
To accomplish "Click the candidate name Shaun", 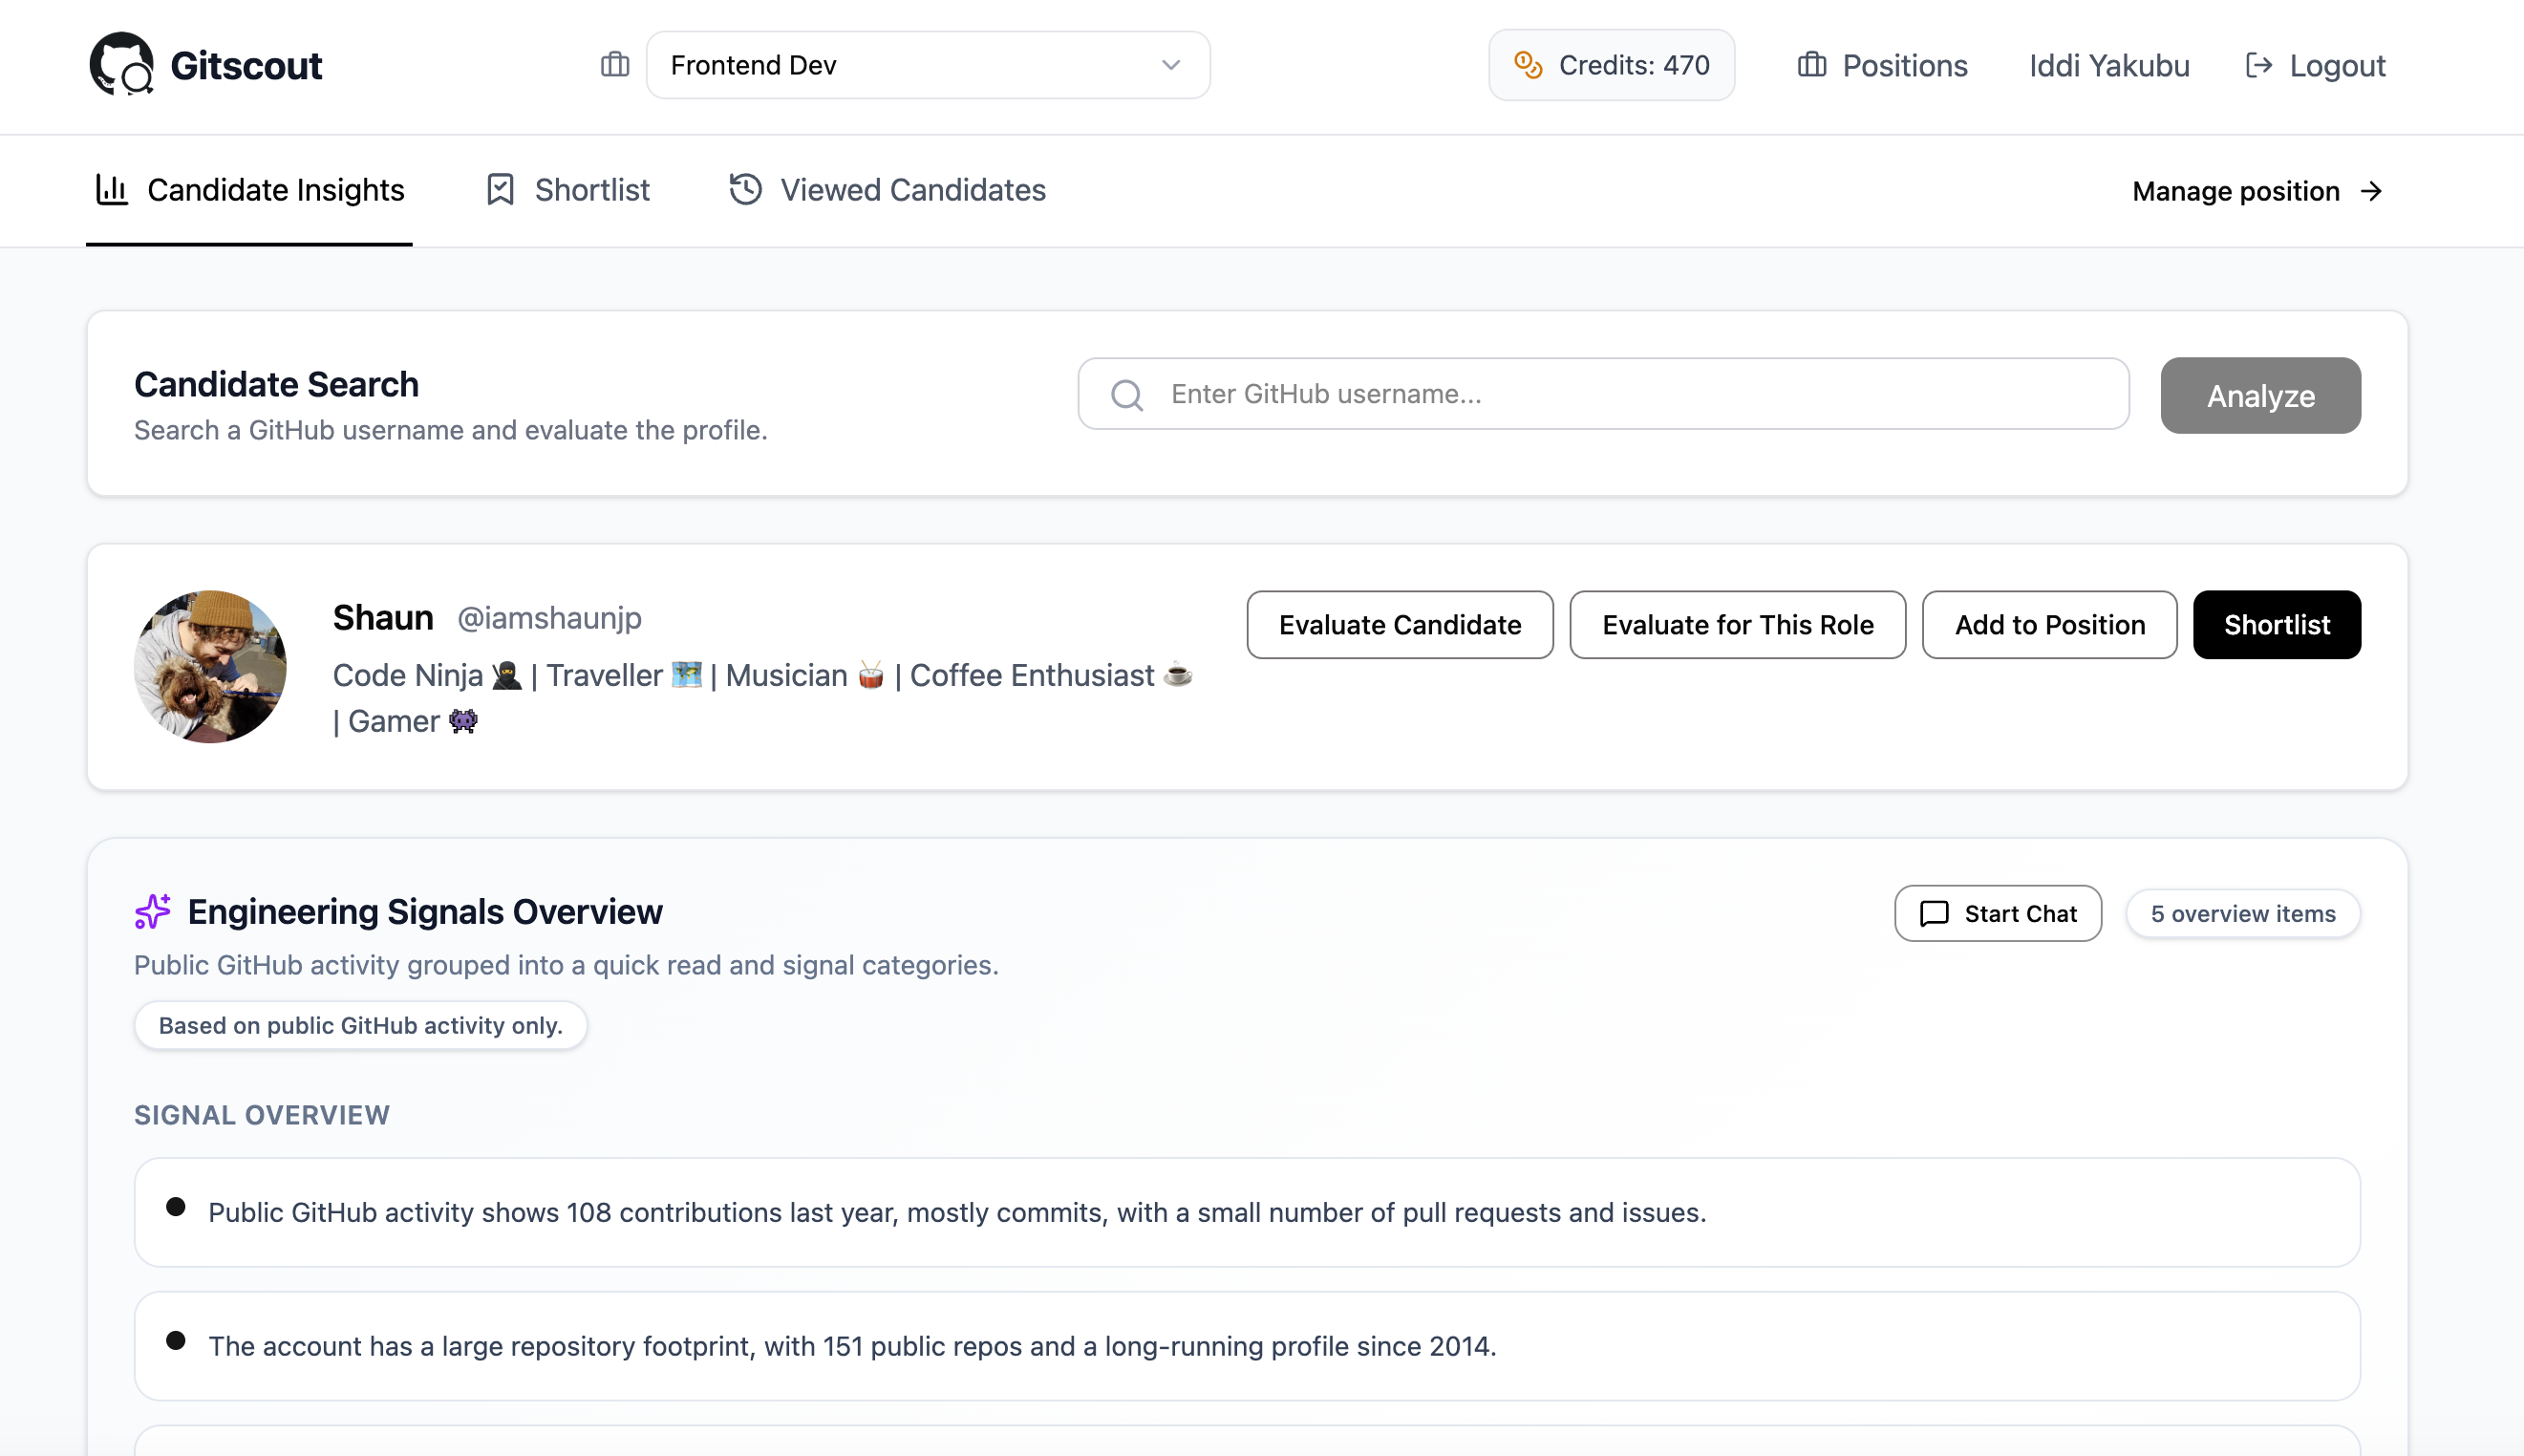I will (x=383, y=617).
